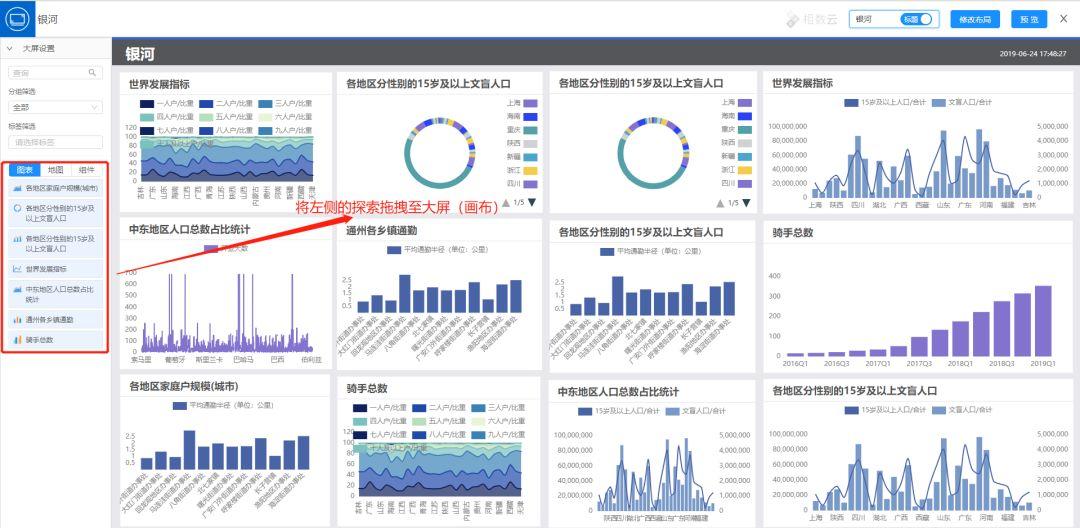Click the 预览 button

(x=1029, y=19)
